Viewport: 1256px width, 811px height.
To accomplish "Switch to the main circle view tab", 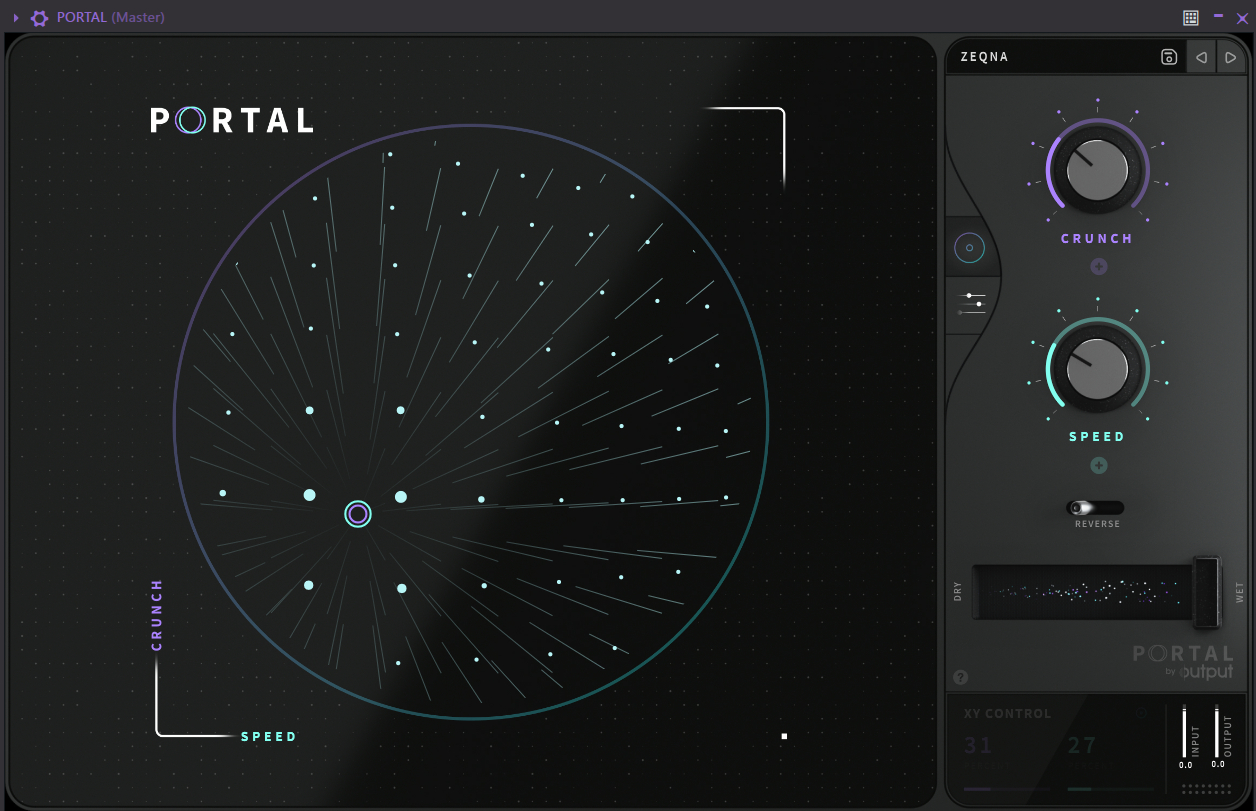I will [x=969, y=247].
